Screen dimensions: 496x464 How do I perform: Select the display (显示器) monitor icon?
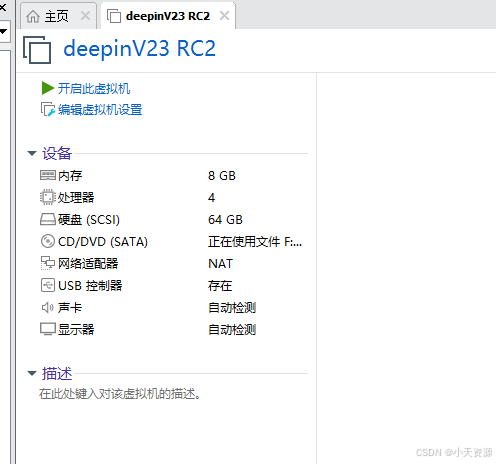(48, 329)
